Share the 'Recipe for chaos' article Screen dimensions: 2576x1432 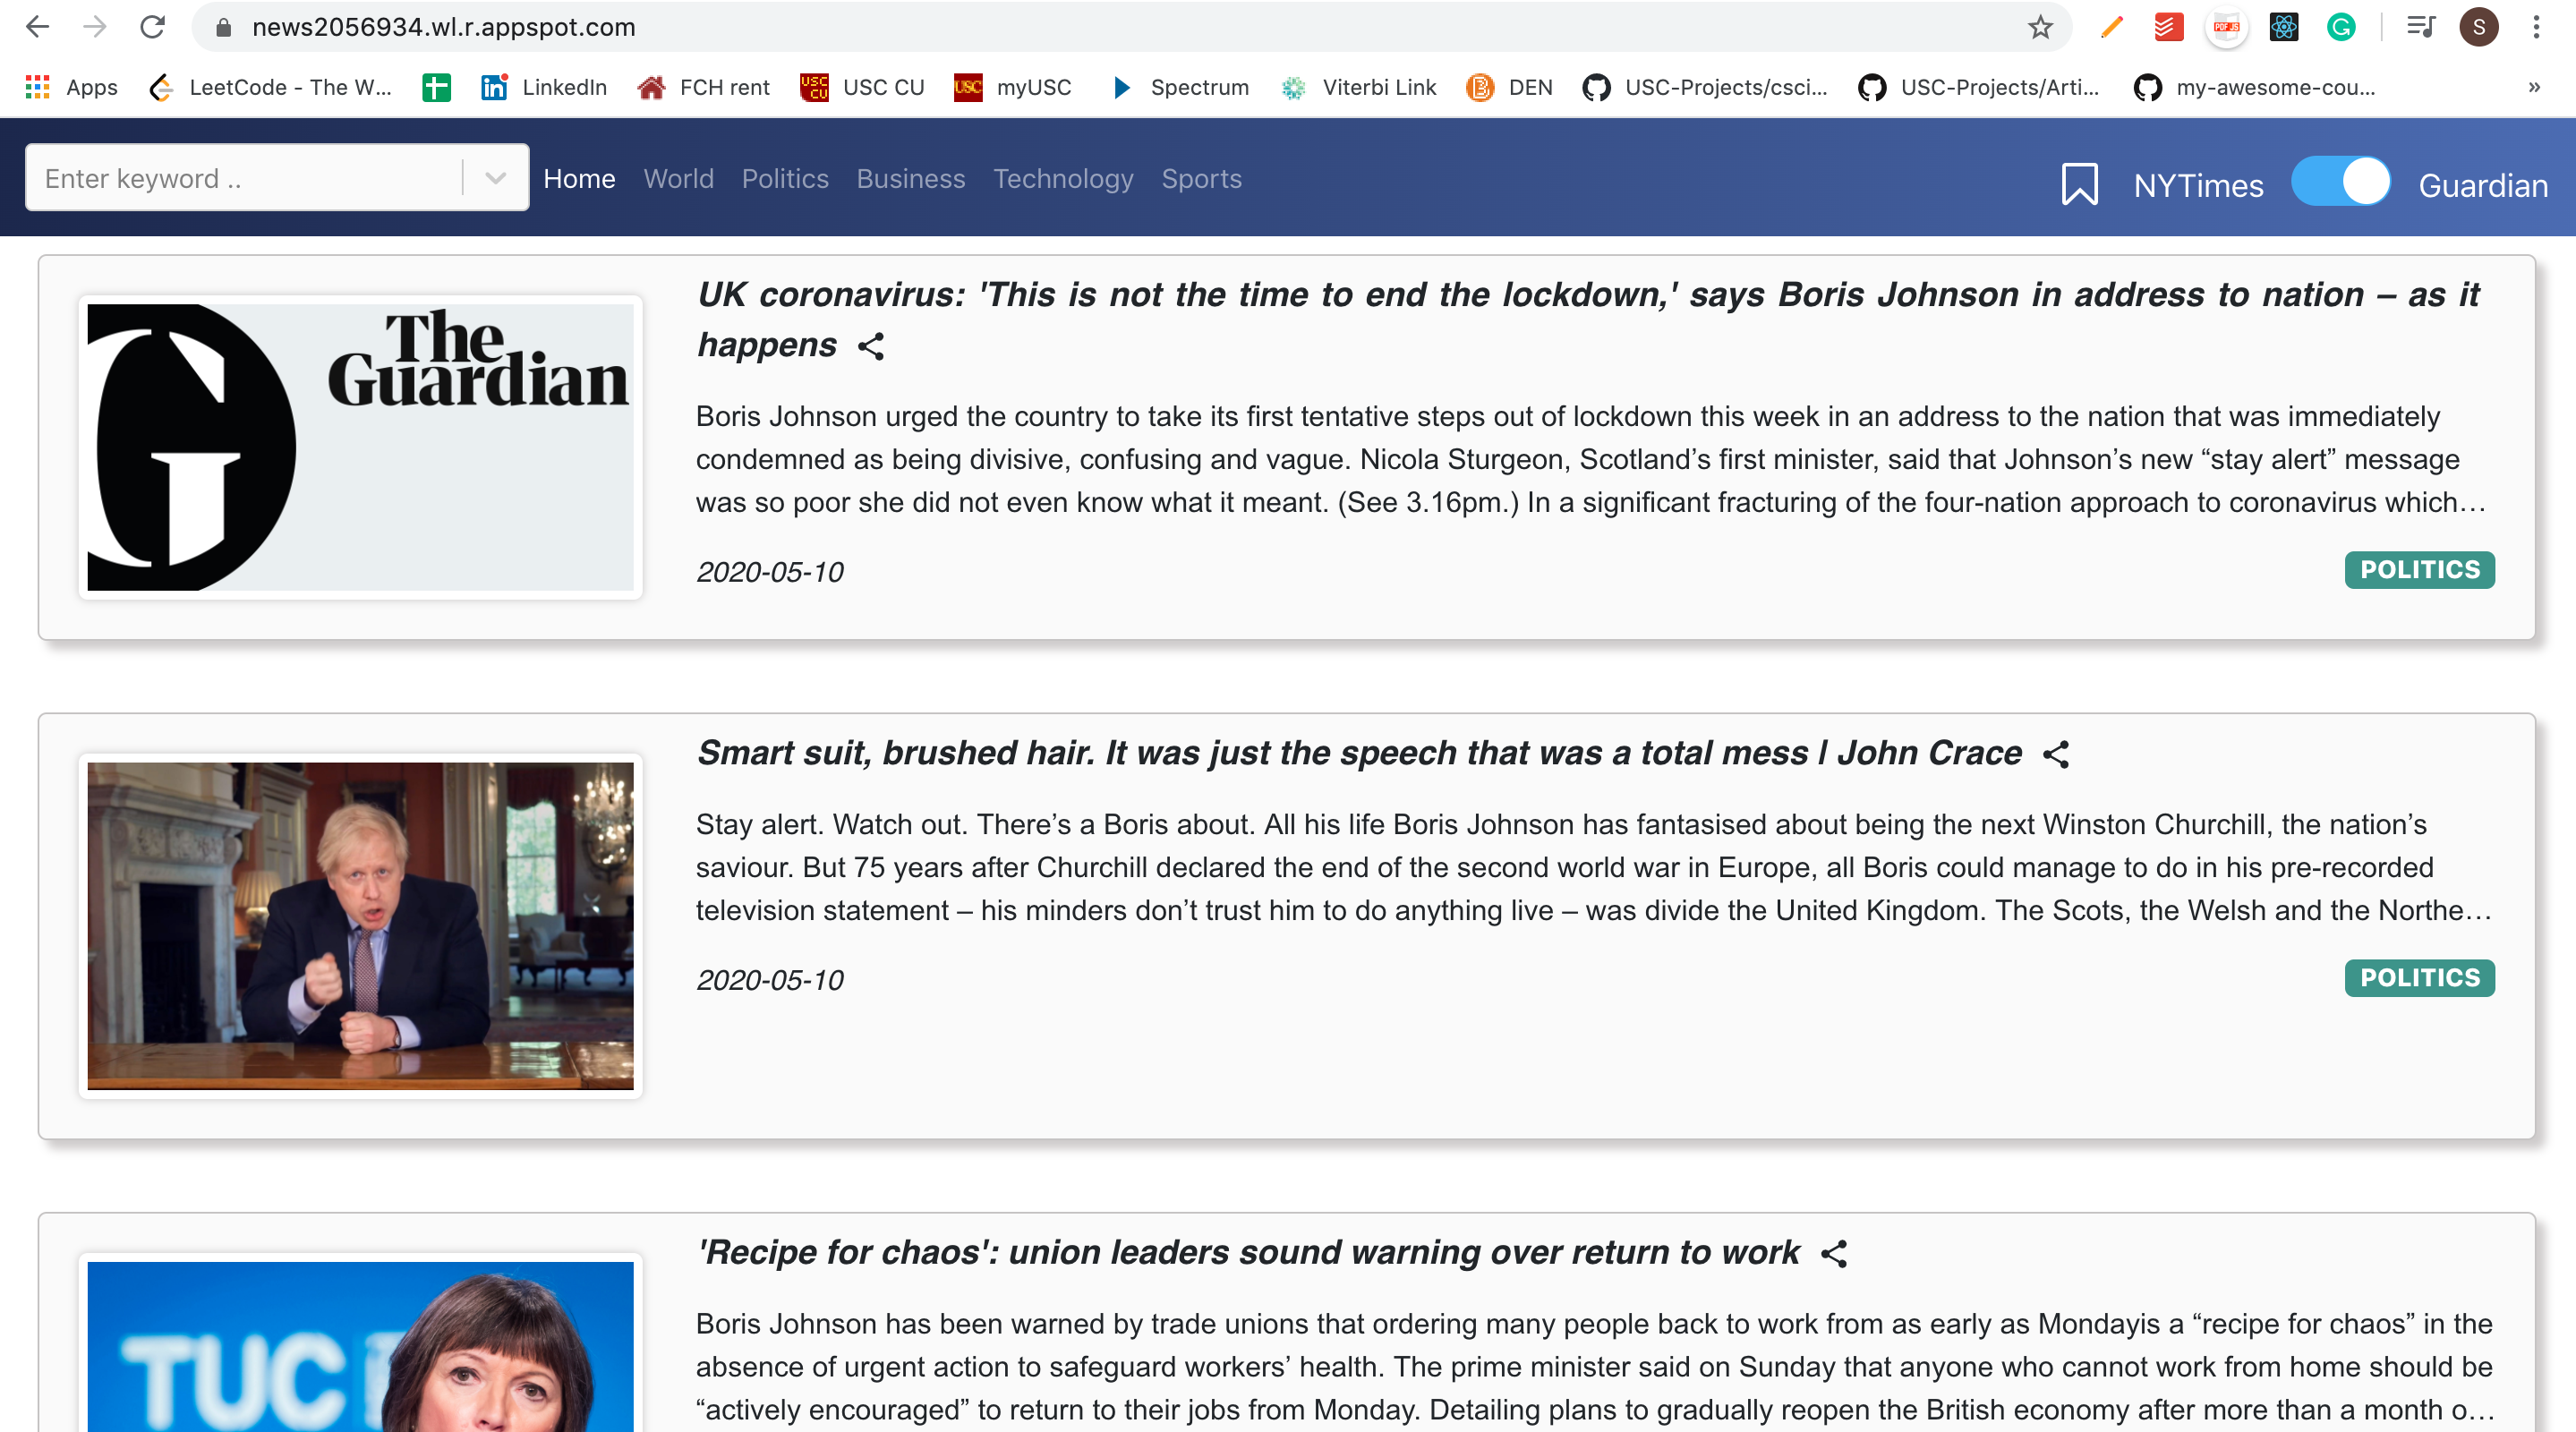coord(1833,1254)
